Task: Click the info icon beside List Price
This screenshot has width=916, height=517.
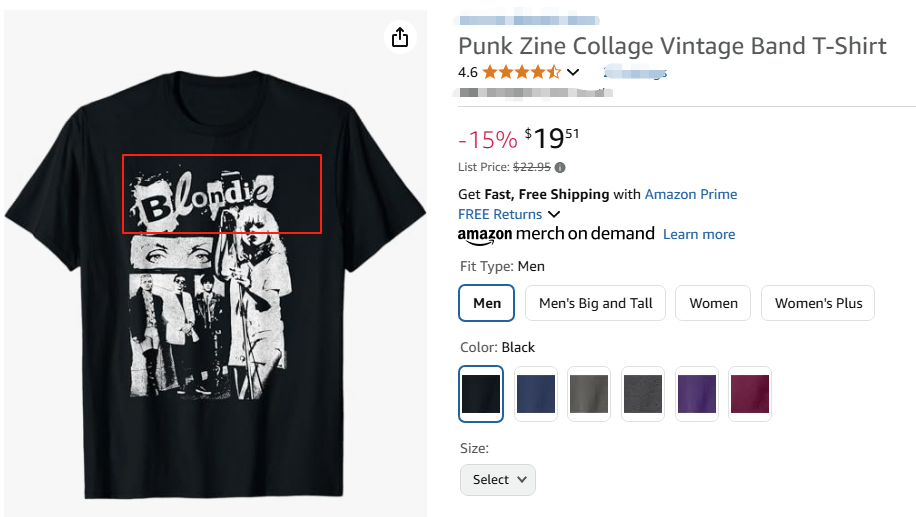Action: [x=560, y=167]
